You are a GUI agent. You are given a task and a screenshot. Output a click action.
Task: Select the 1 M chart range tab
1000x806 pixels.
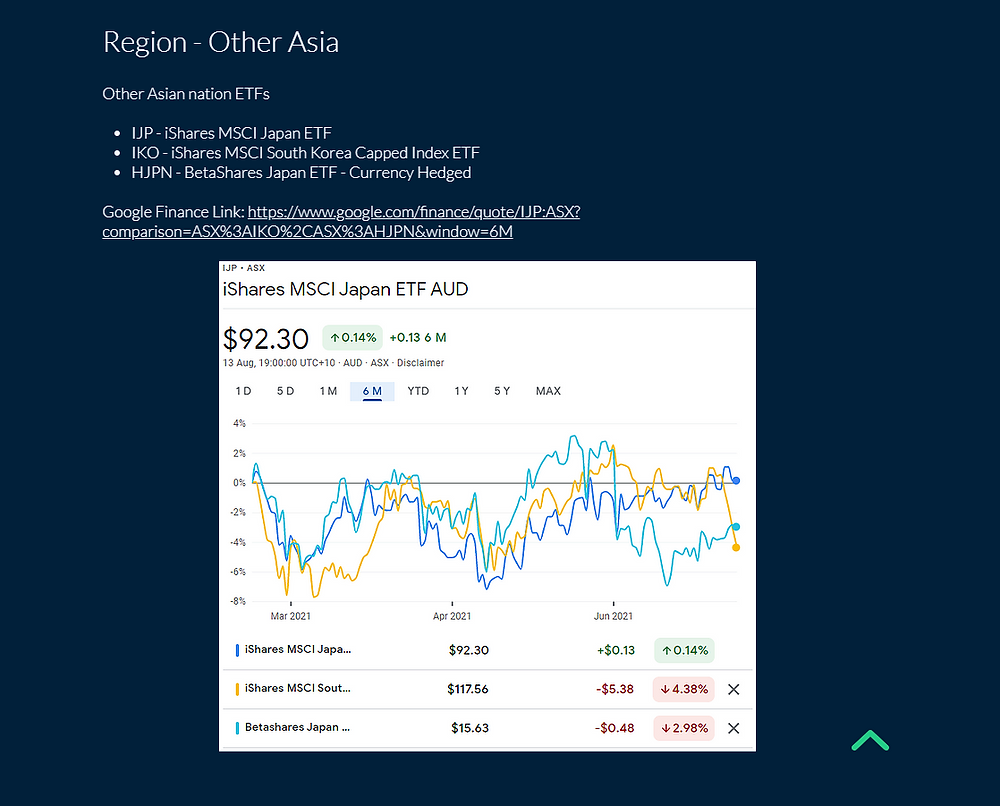pos(328,391)
